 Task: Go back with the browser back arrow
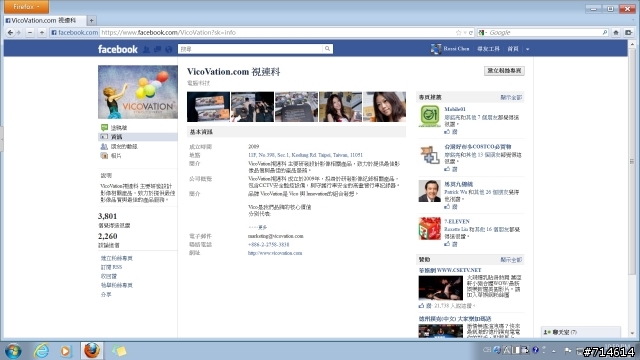(10, 33)
